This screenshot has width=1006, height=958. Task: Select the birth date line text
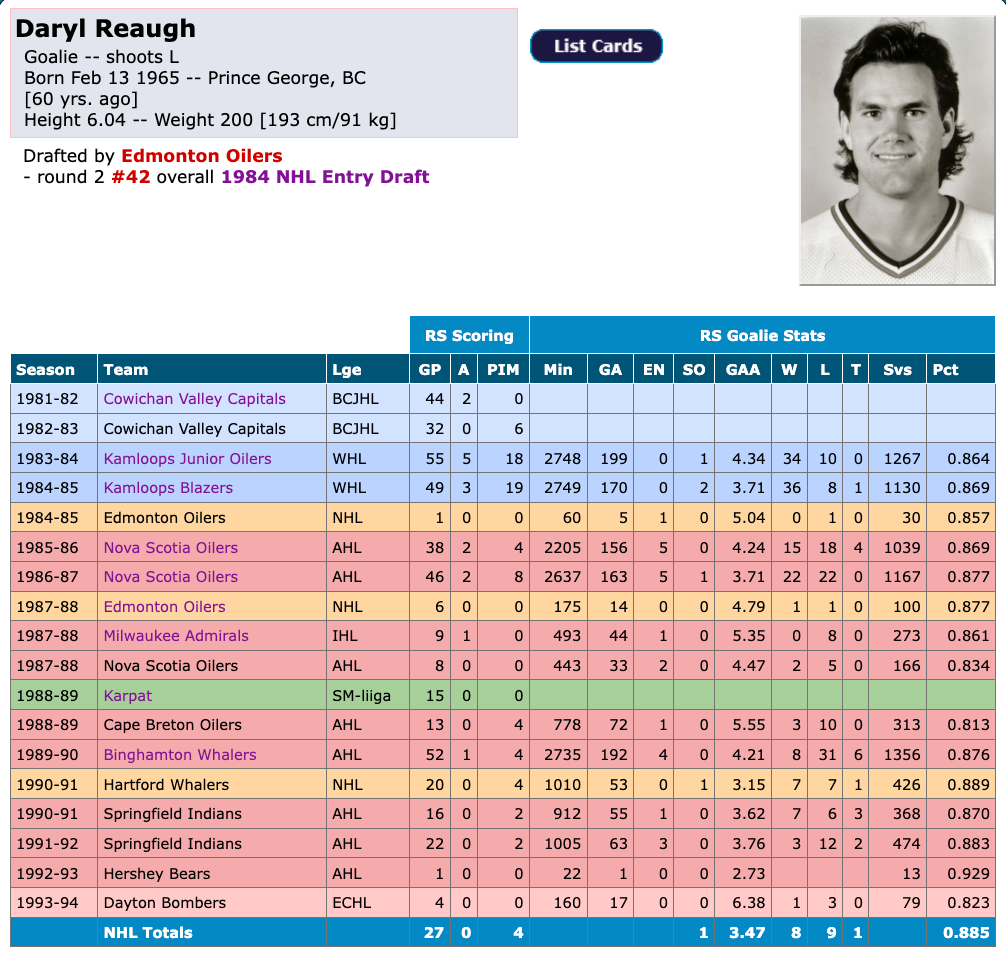click(x=195, y=78)
